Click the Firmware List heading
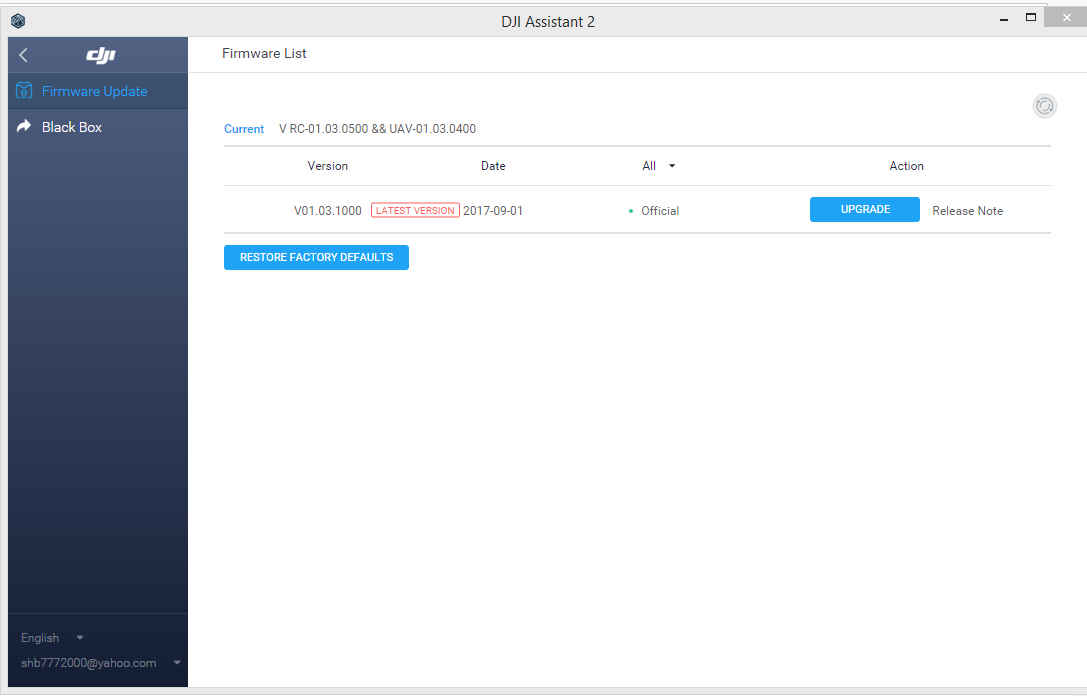The image size is (1087, 696). click(x=264, y=53)
